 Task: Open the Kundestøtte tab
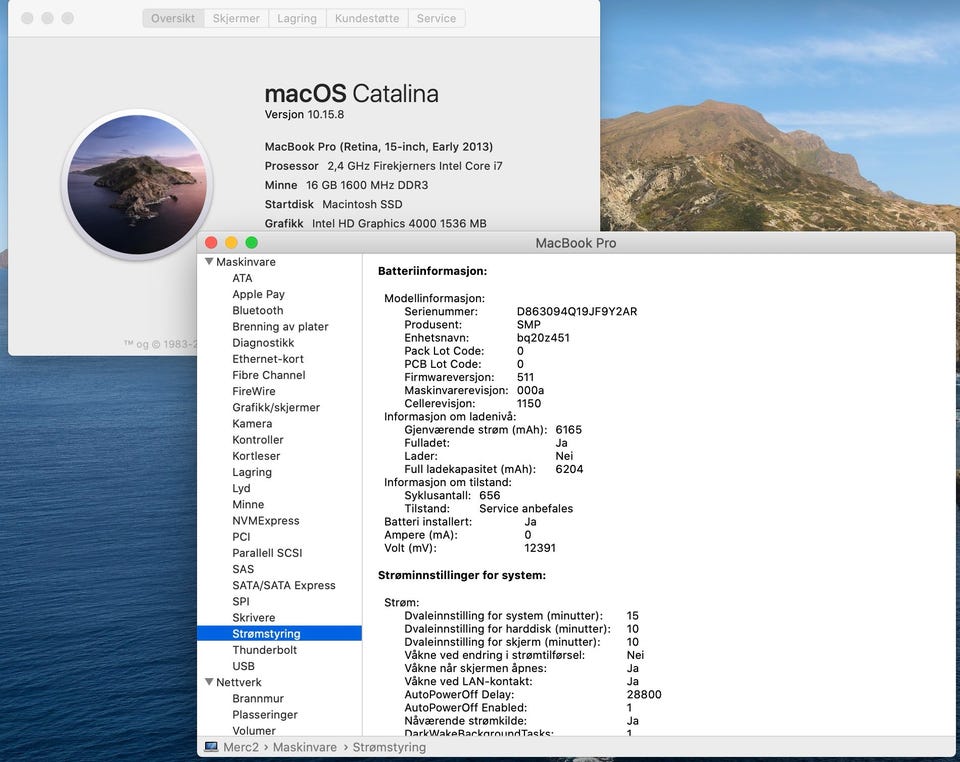point(367,18)
